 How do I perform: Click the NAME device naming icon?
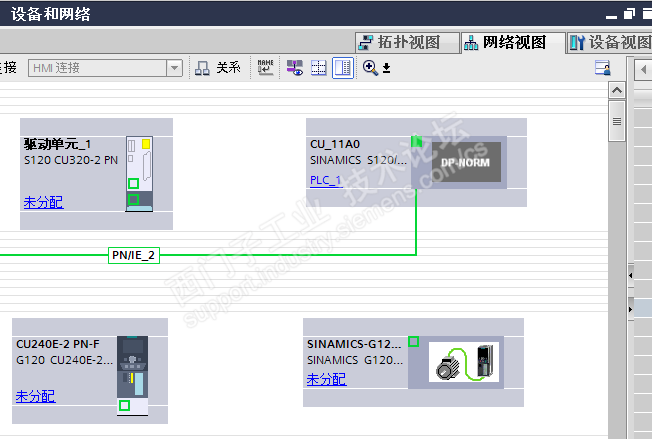pyautogui.click(x=265, y=68)
